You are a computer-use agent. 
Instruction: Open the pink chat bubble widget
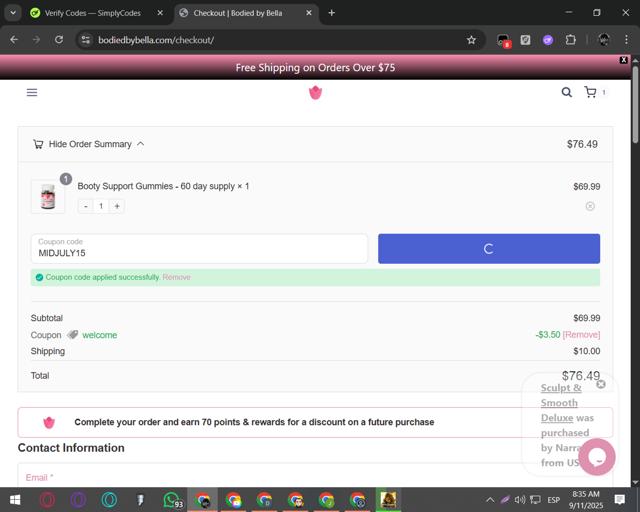click(x=597, y=457)
